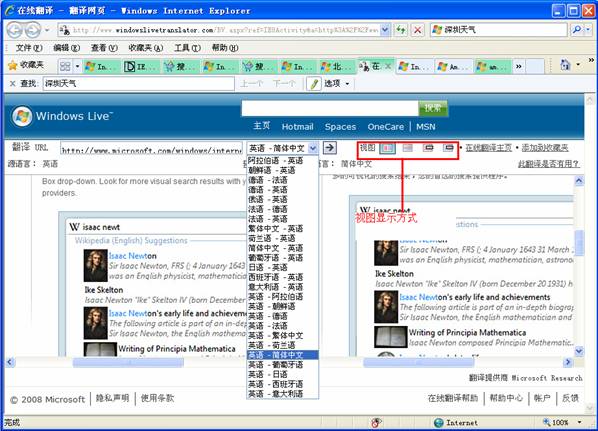Click the Windows Live search box
Viewport: 598px width, 431px height.
pos(330,108)
